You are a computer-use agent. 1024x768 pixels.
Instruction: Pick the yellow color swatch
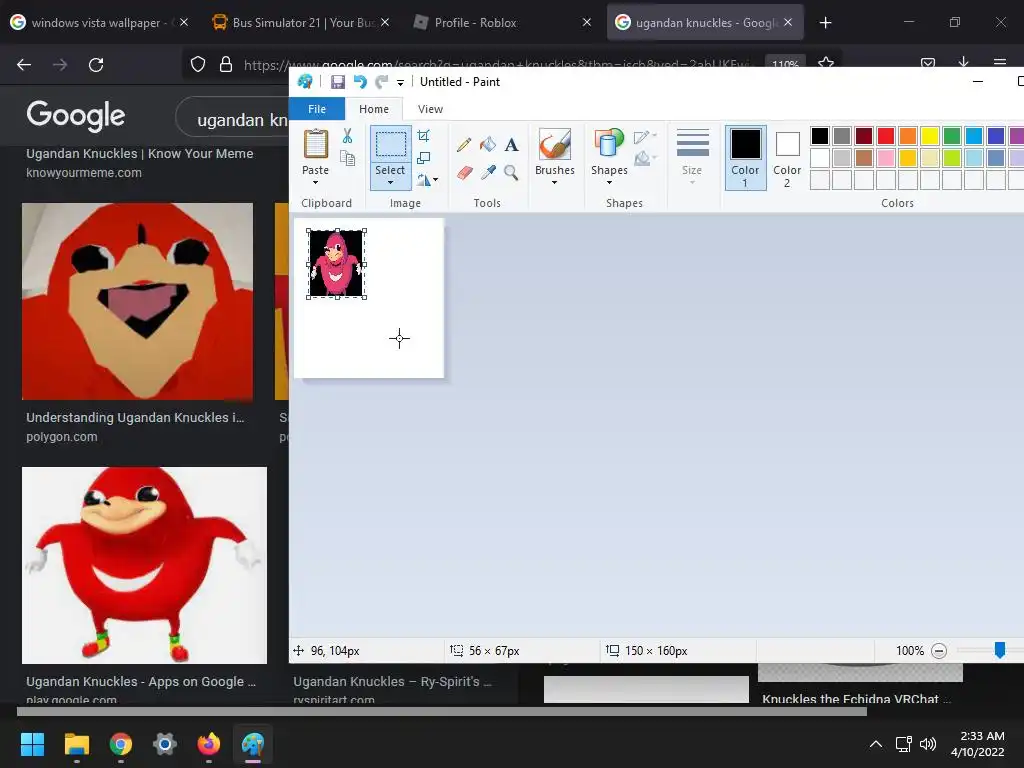(930, 136)
